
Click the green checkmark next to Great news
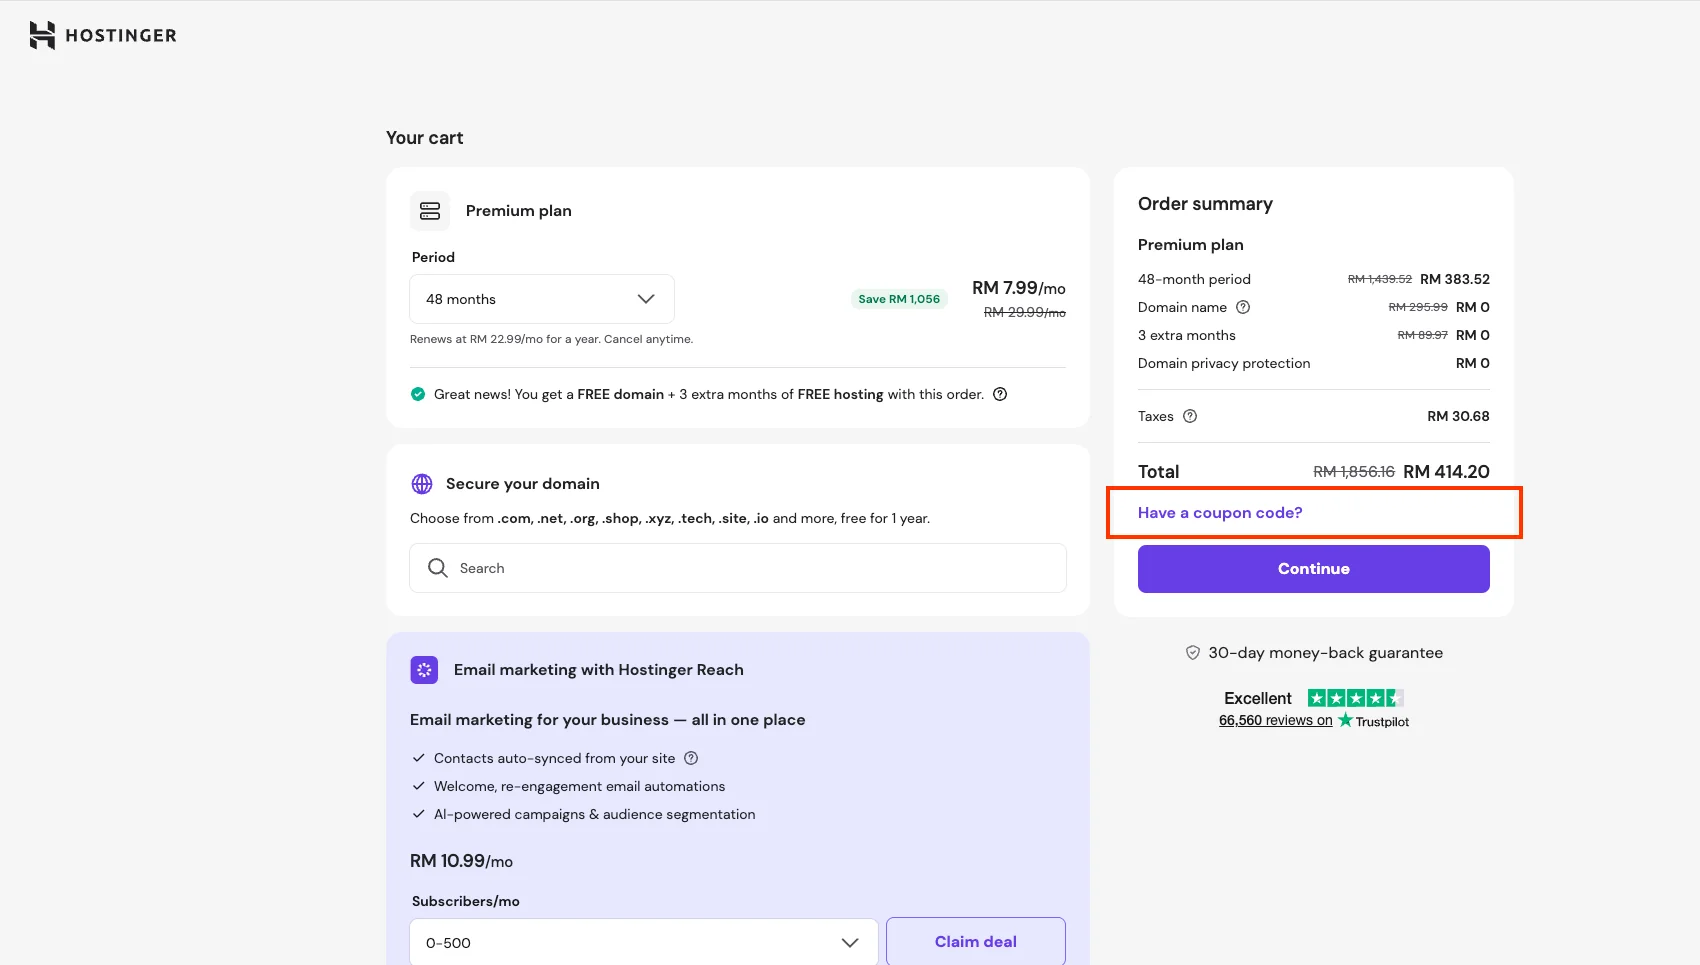pyautogui.click(x=418, y=394)
